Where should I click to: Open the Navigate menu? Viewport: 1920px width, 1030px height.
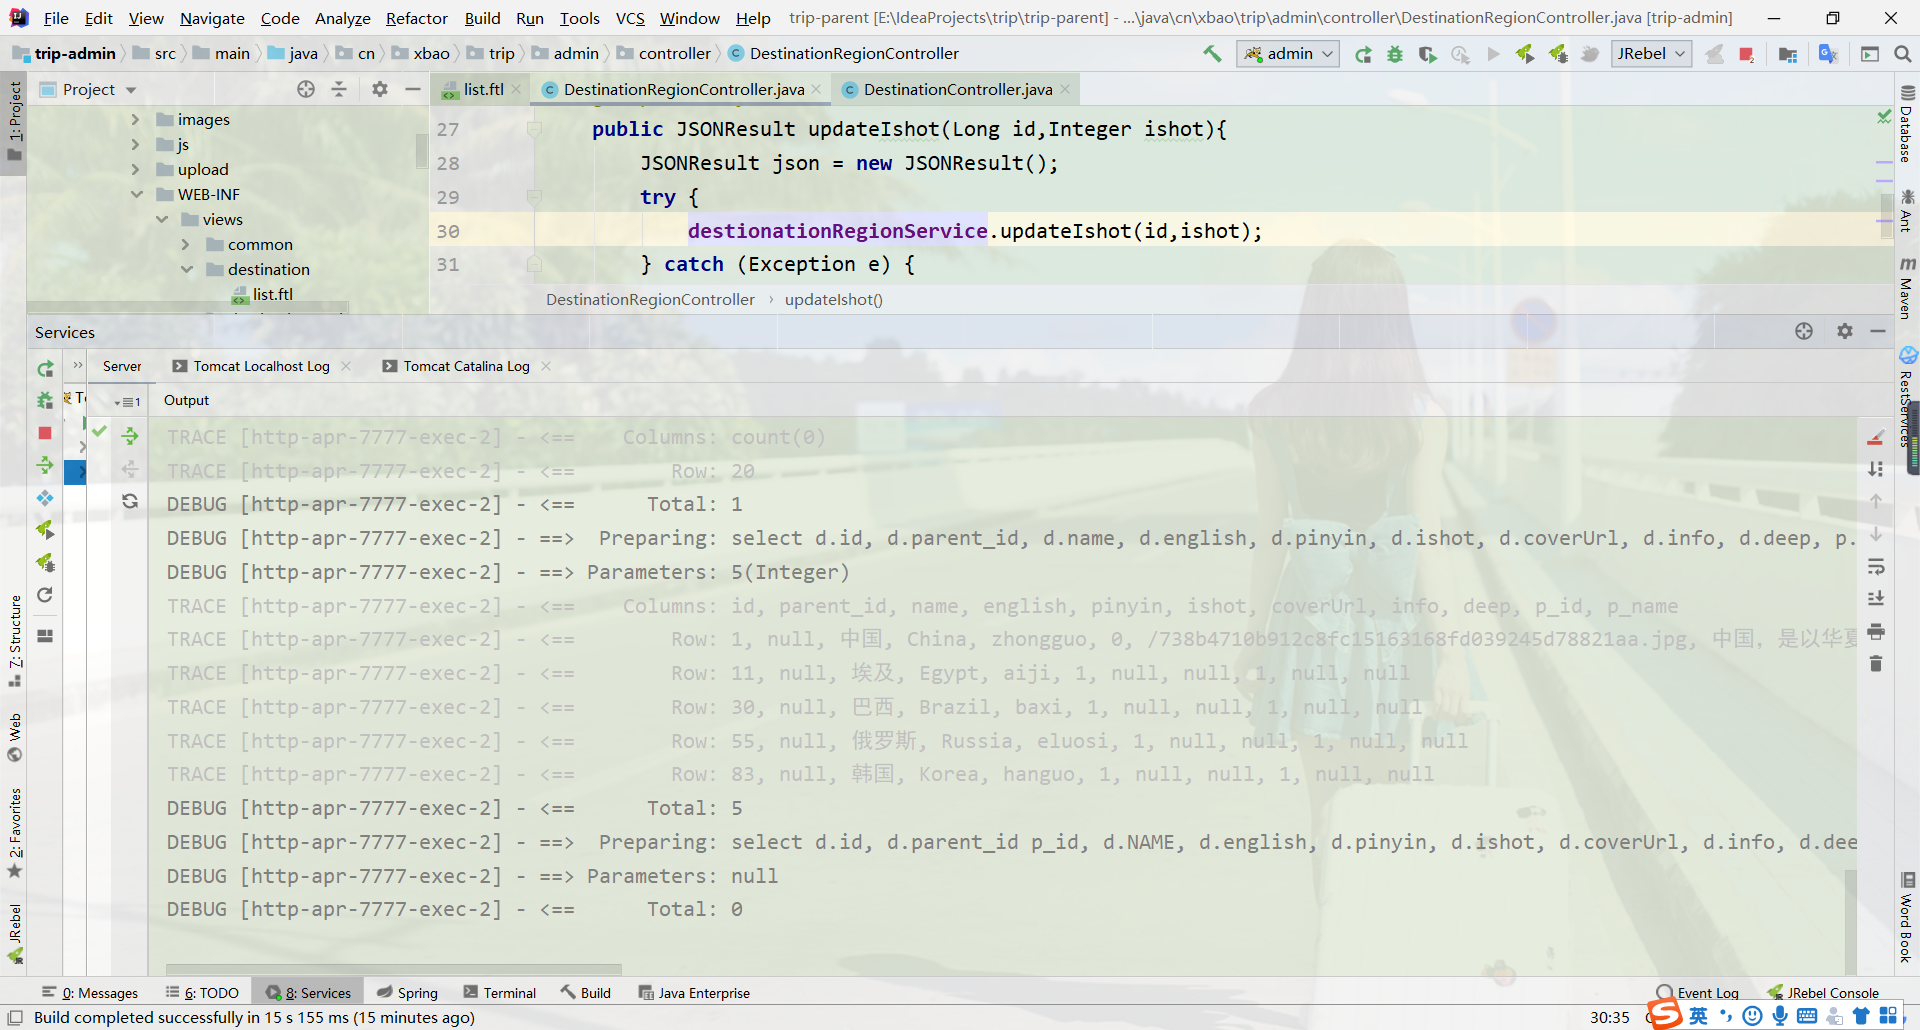pos(212,18)
